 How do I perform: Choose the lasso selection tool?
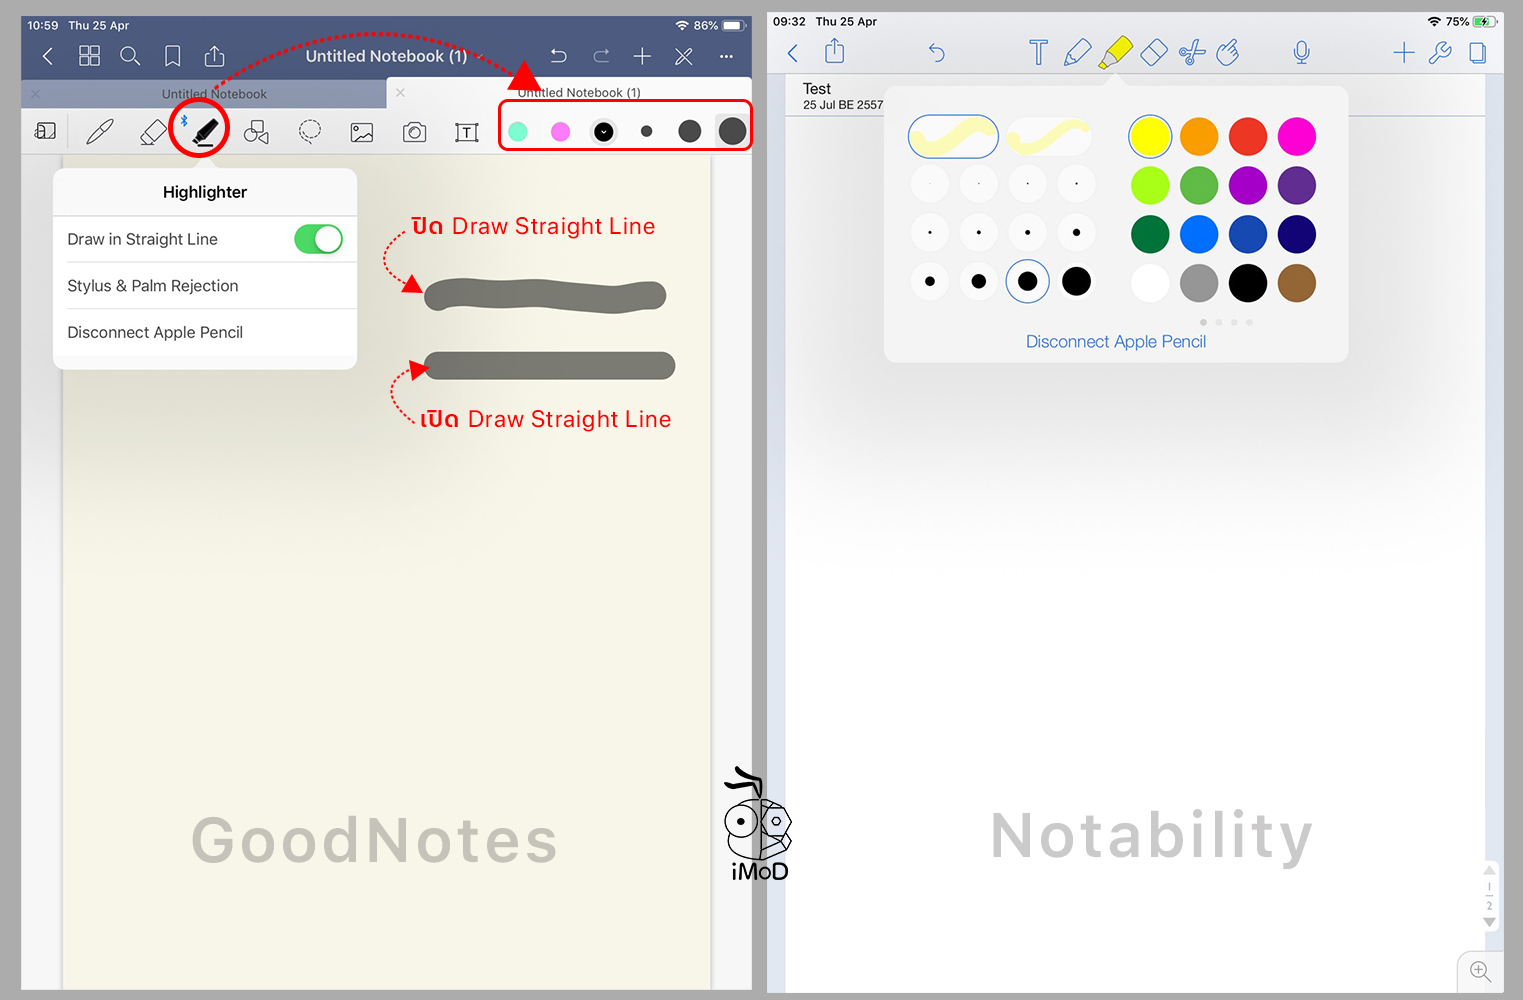(310, 132)
